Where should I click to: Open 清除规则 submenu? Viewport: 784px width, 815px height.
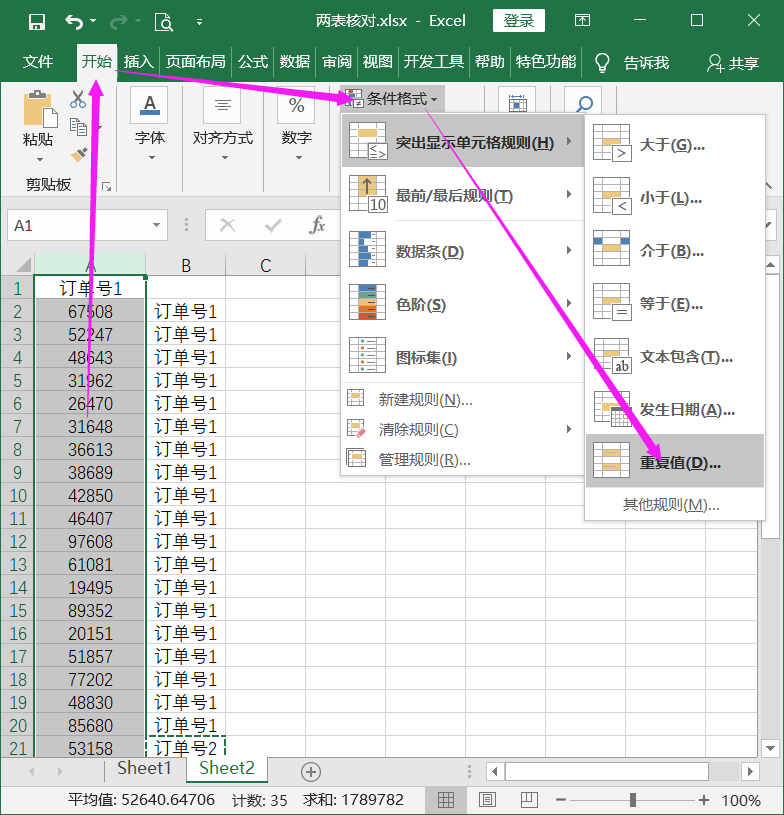tap(463, 429)
